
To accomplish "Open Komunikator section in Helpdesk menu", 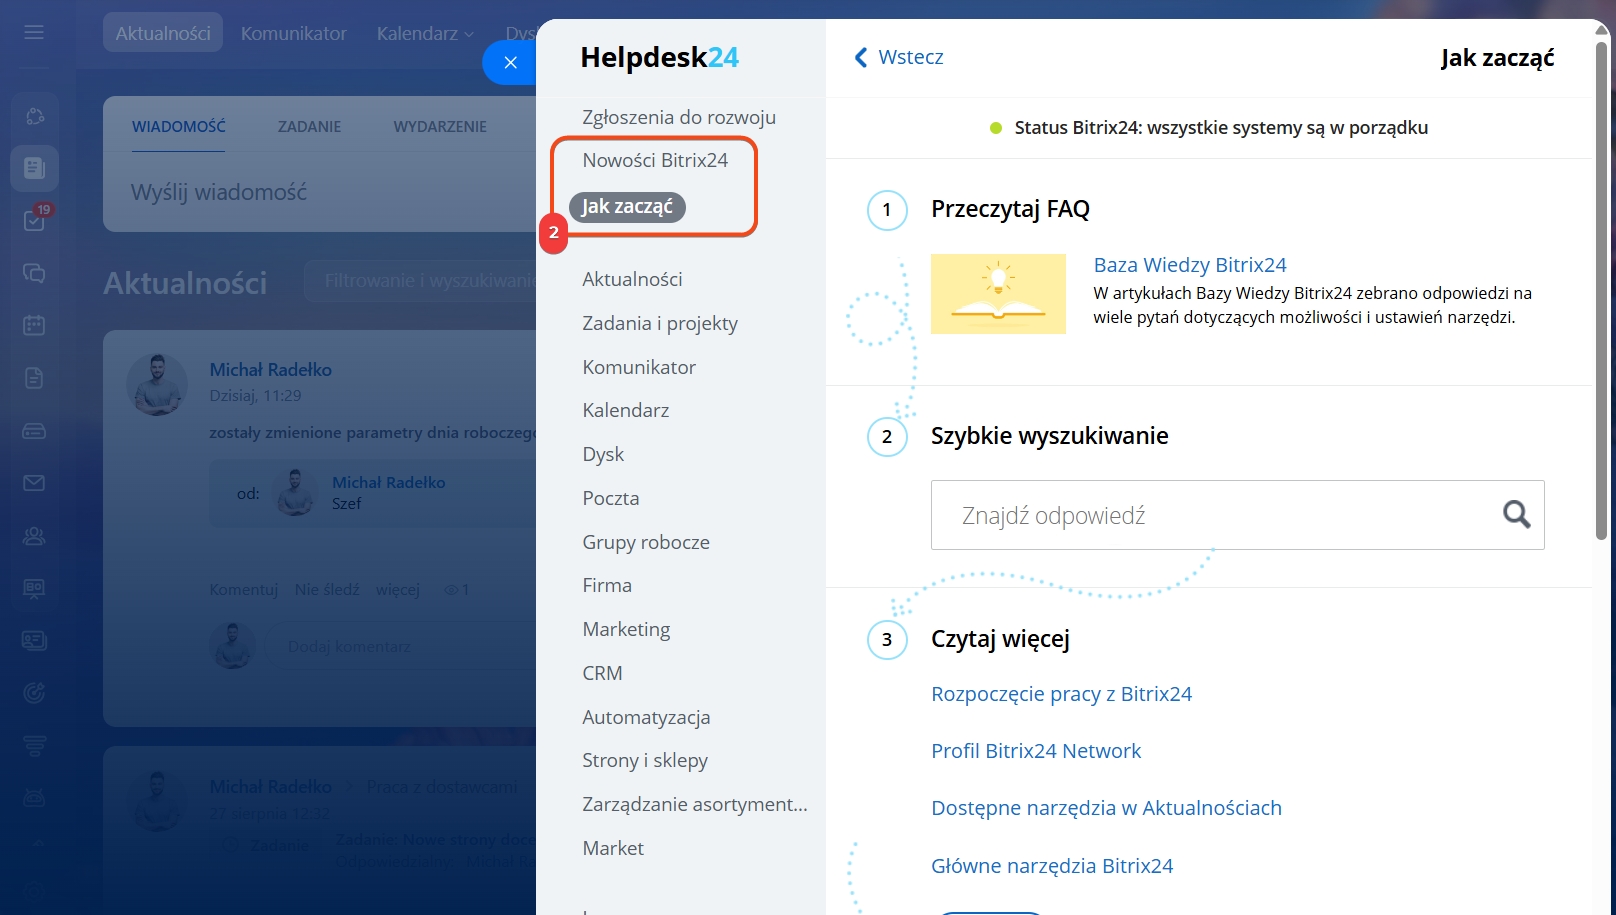I will pyautogui.click(x=639, y=367).
